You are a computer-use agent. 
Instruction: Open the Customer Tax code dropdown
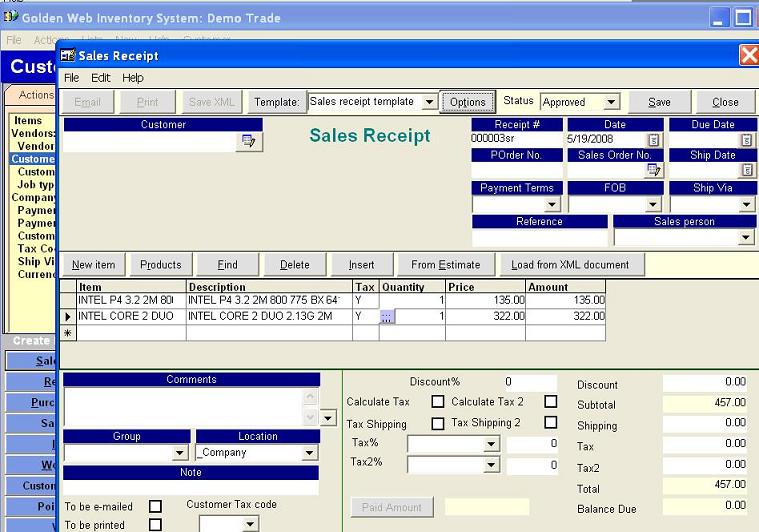coord(250,524)
